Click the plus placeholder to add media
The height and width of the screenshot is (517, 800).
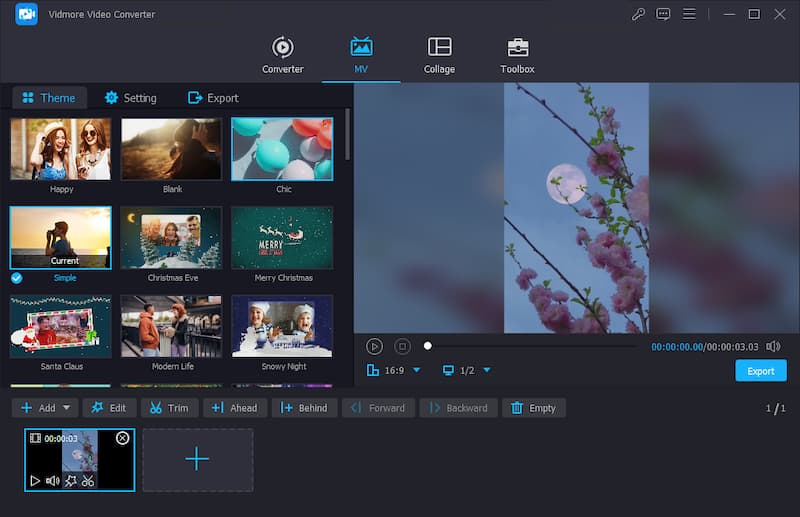(x=197, y=460)
